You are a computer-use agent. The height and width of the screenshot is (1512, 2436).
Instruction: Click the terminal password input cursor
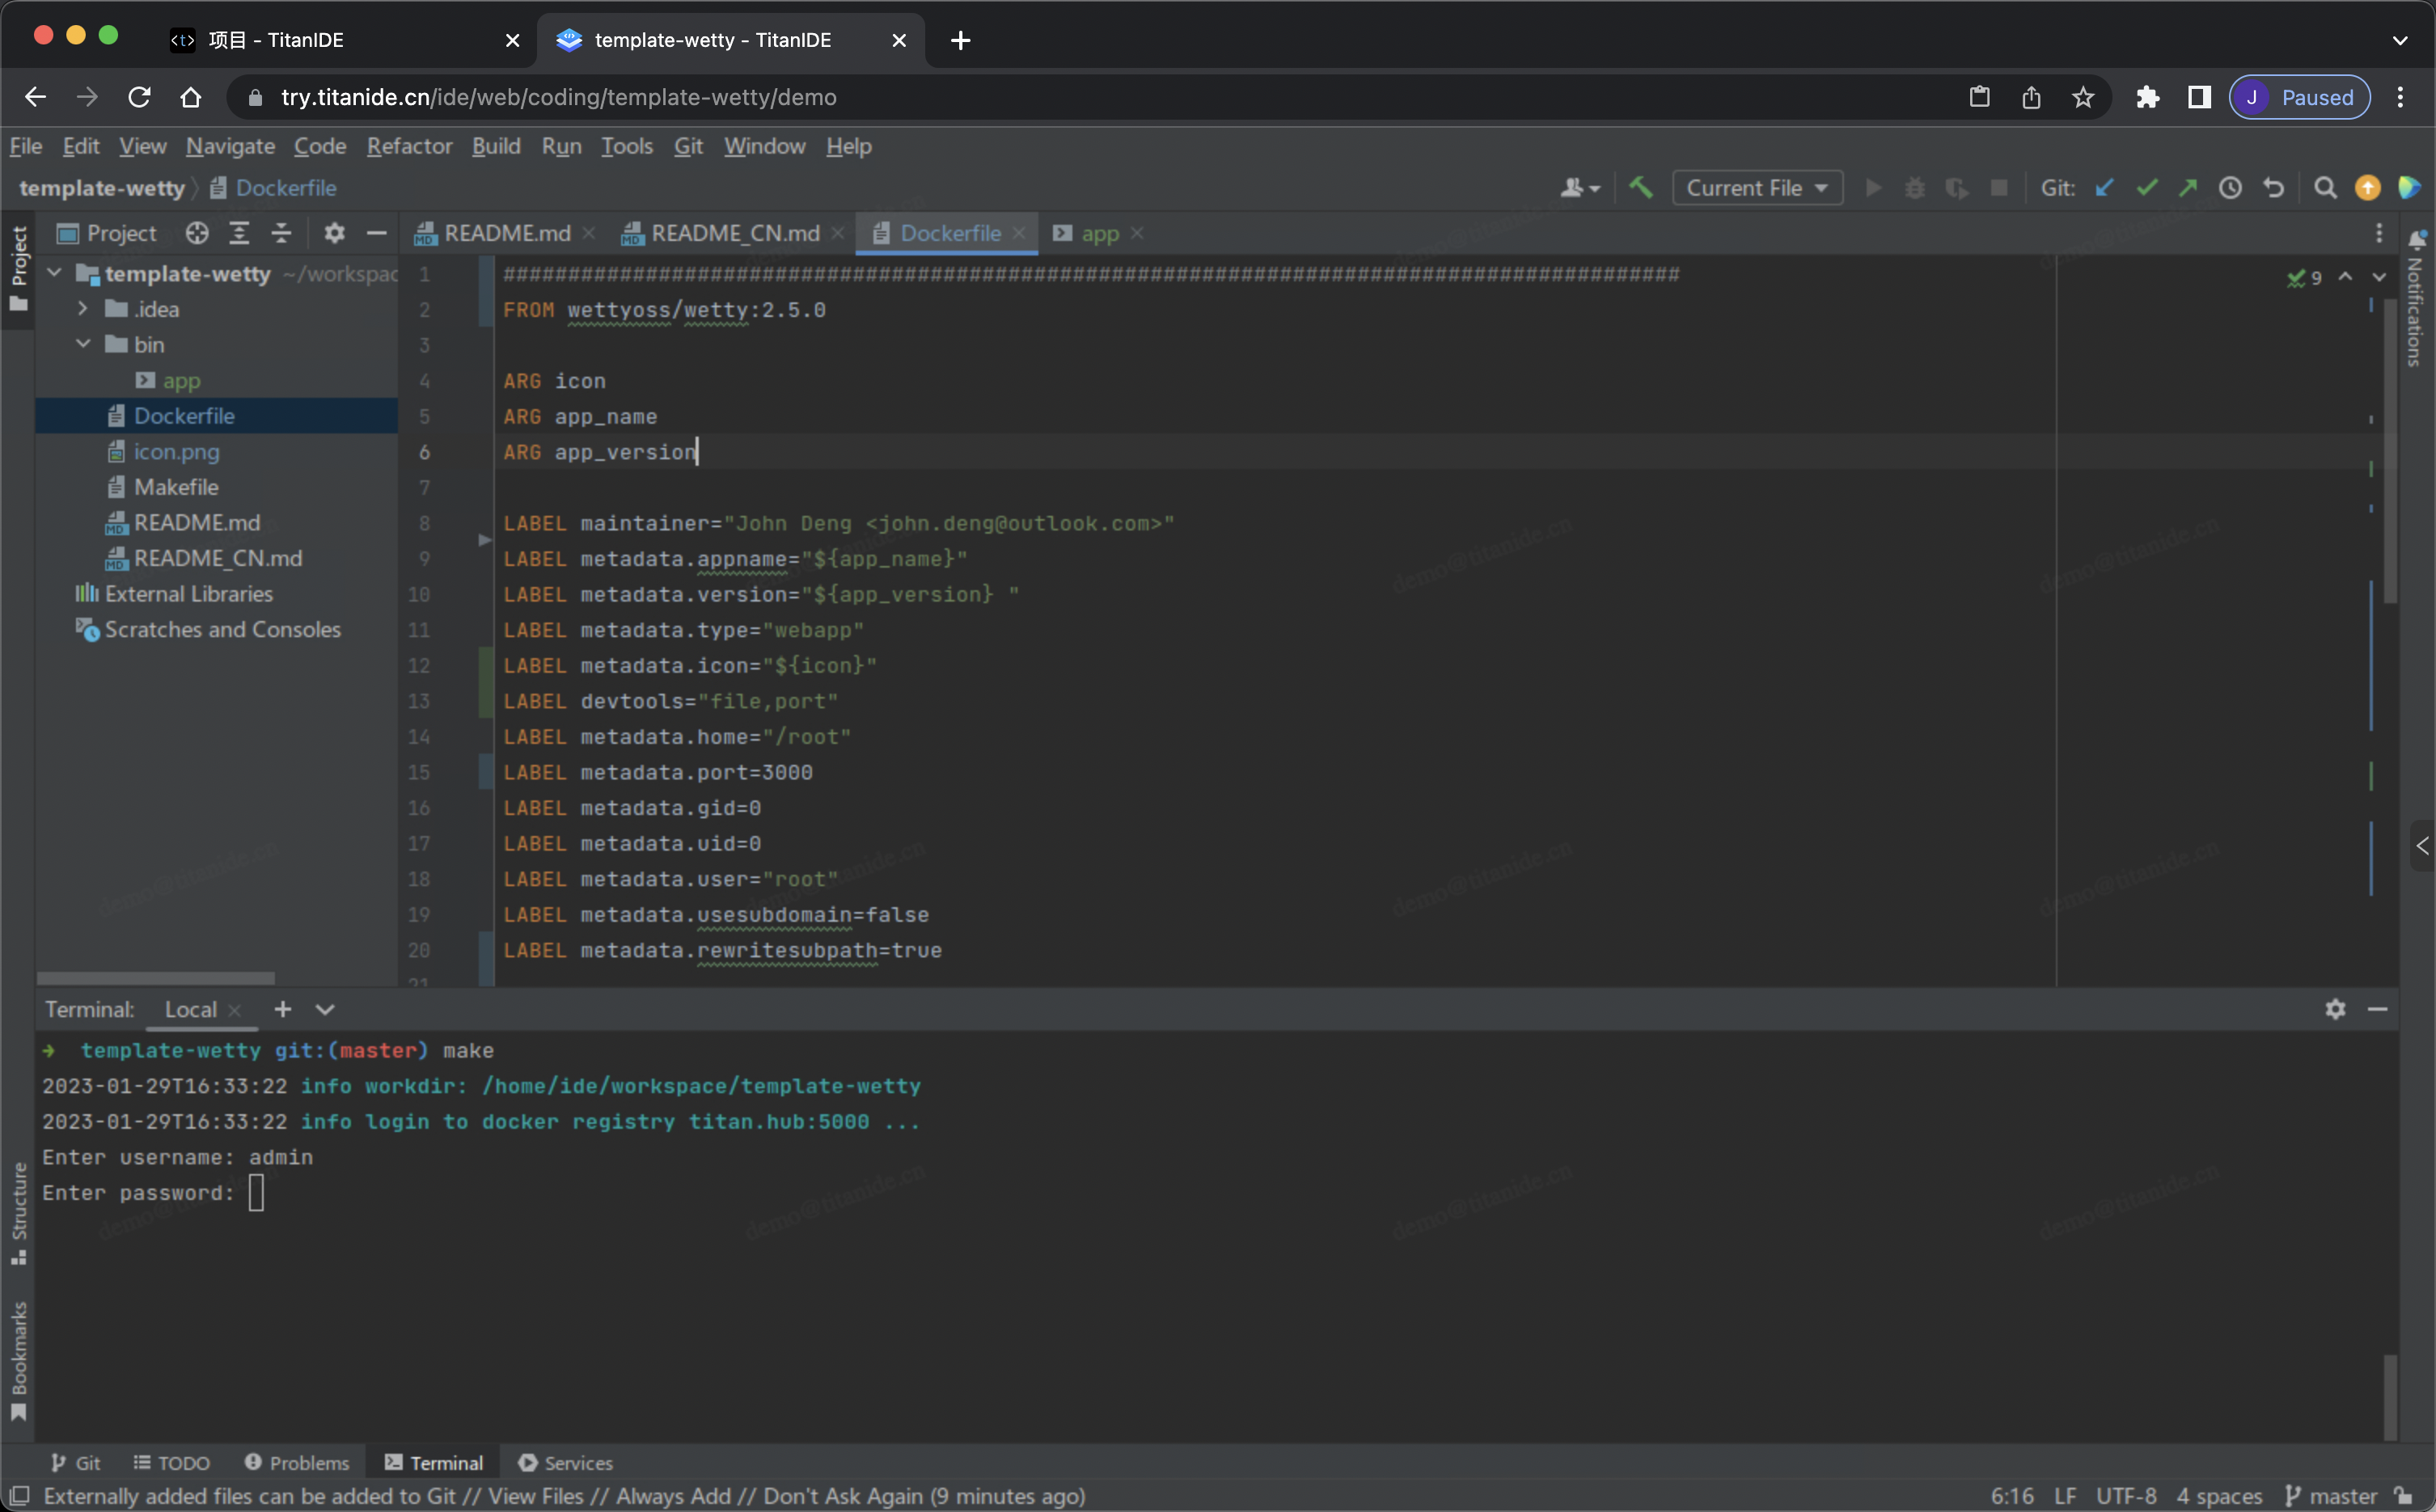(x=256, y=1192)
